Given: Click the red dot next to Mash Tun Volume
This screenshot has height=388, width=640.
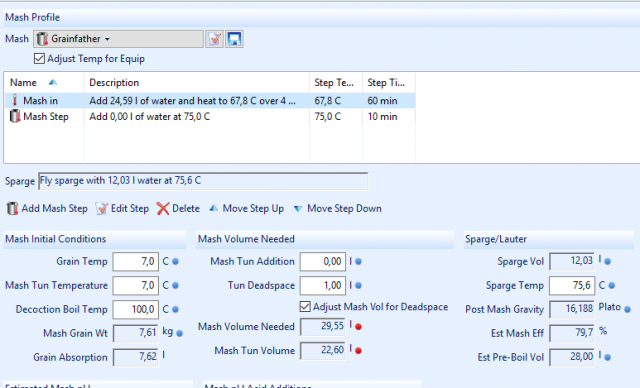Looking at the screenshot, I should coord(358,351).
